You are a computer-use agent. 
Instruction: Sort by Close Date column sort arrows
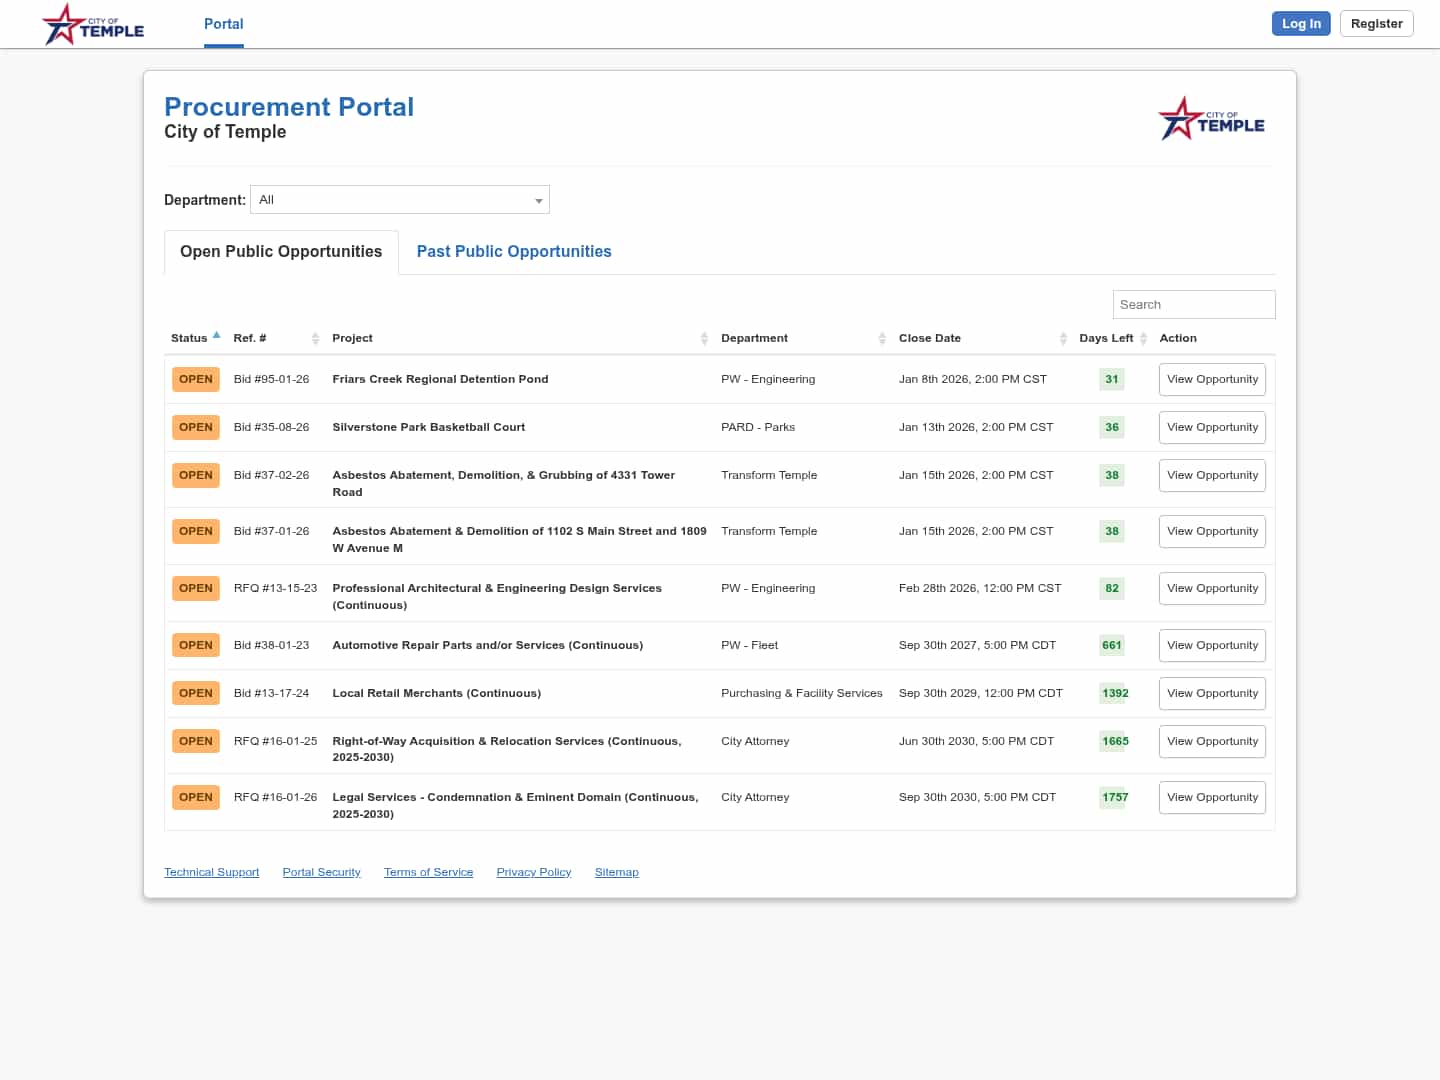[1063, 339]
